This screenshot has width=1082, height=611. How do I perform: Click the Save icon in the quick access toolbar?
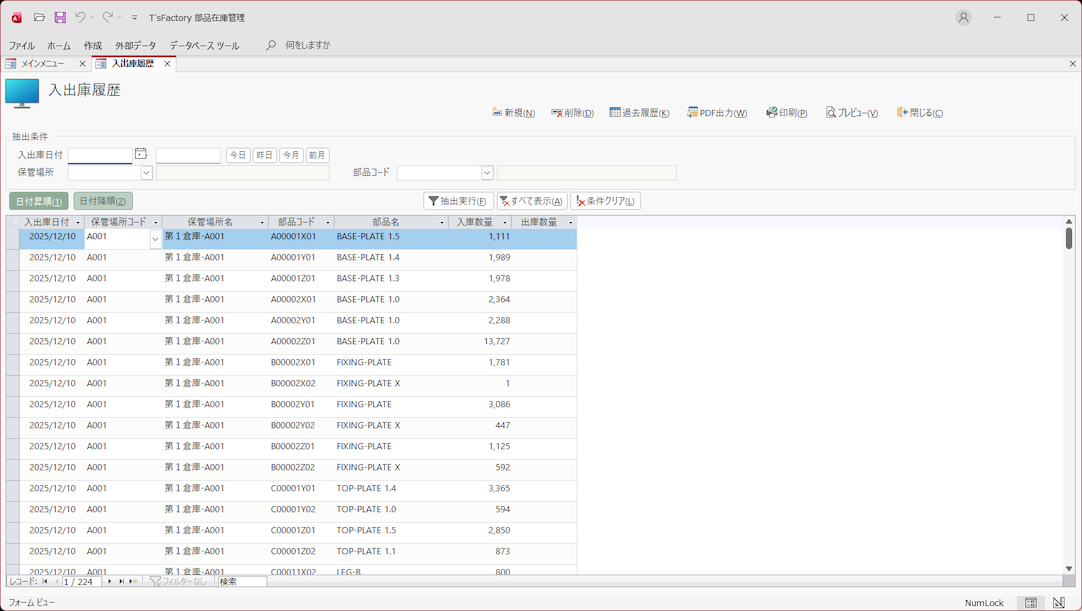(x=60, y=17)
